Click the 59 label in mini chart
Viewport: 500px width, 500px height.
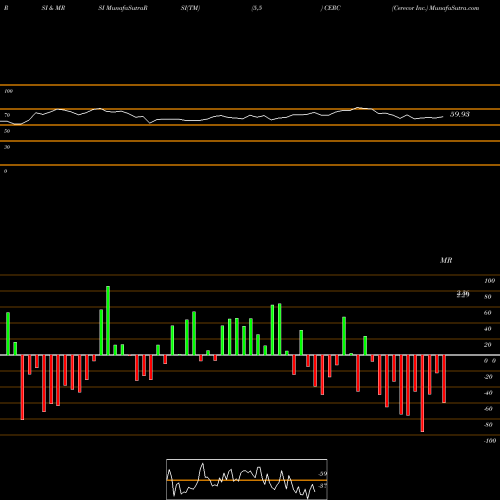click(323, 474)
